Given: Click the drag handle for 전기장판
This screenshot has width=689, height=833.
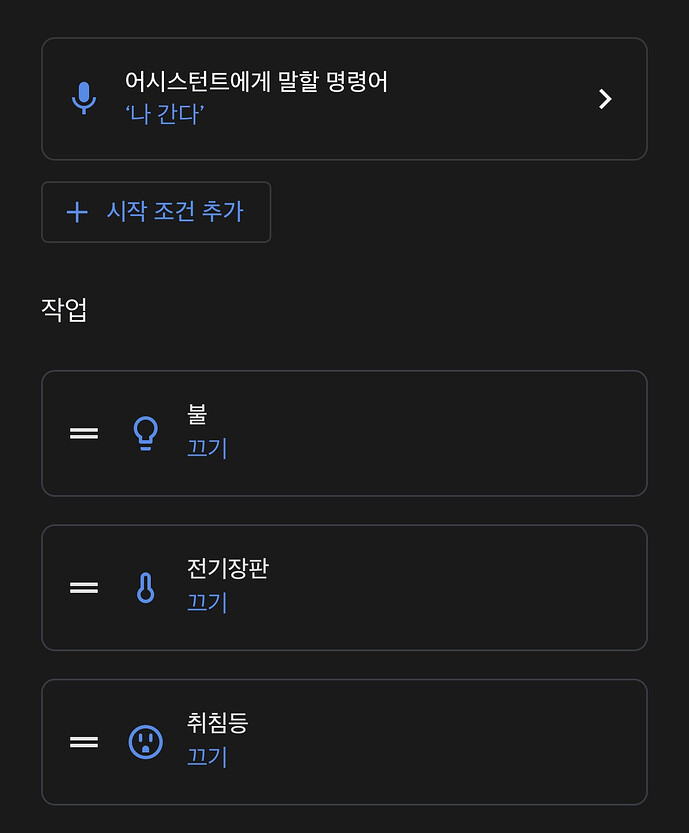Looking at the screenshot, I should [84, 588].
